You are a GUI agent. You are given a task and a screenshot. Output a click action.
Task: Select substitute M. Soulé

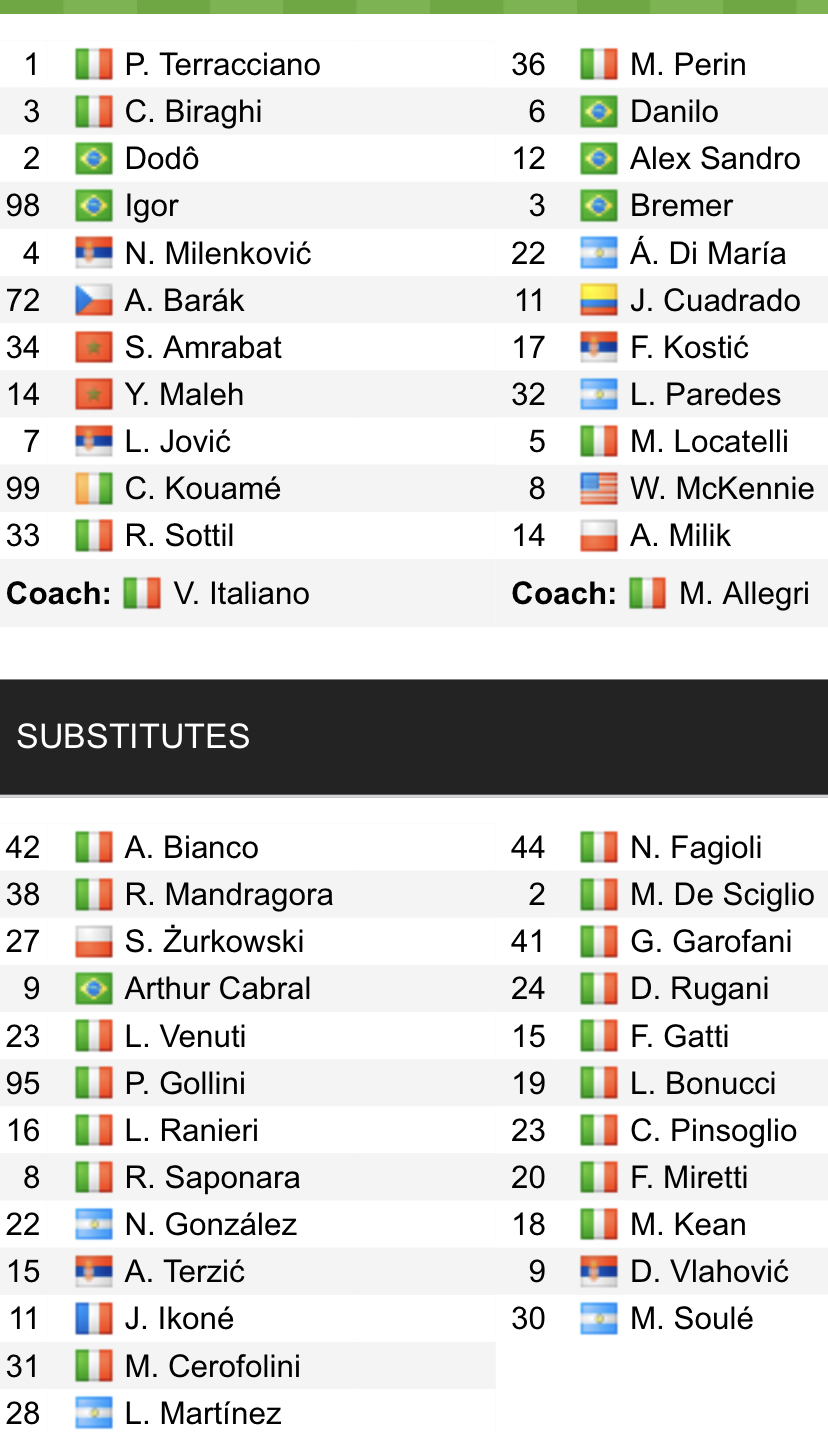[691, 1318]
